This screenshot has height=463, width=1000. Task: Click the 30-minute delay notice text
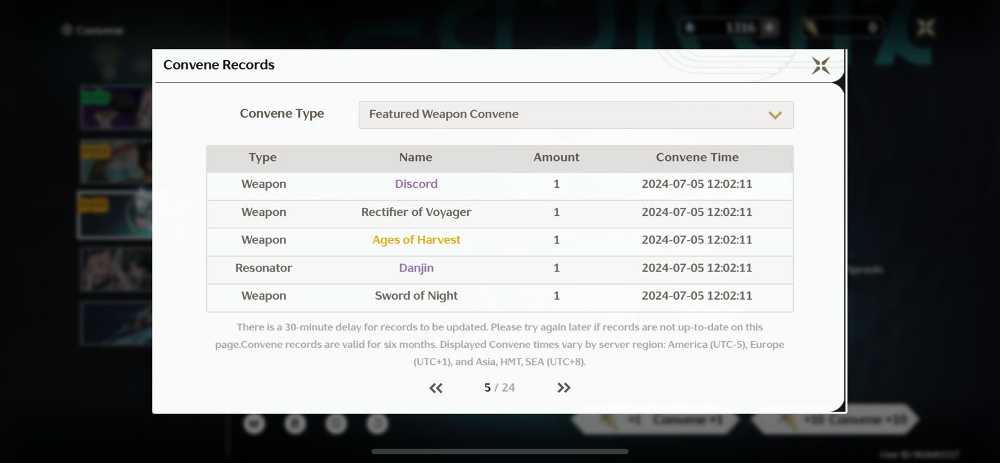[x=499, y=344]
